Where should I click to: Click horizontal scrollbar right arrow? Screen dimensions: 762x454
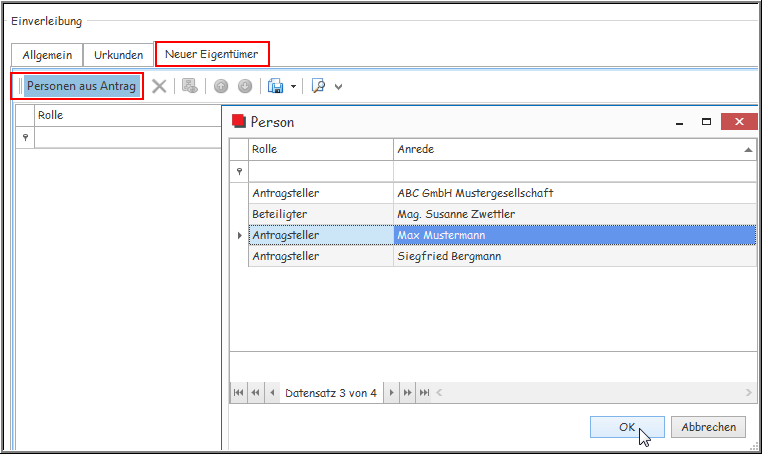(x=748, y=392)
